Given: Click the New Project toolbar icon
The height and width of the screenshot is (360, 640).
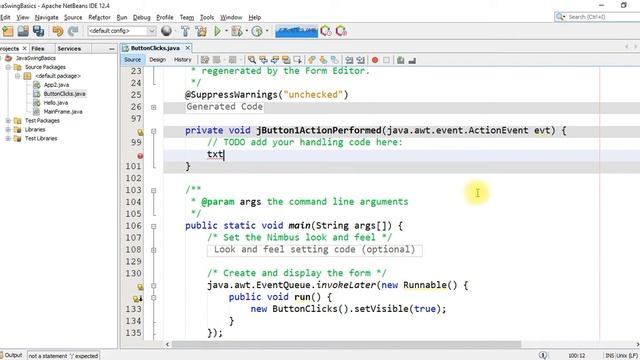Looking at the screenshot, I should (x=8, y=31).
